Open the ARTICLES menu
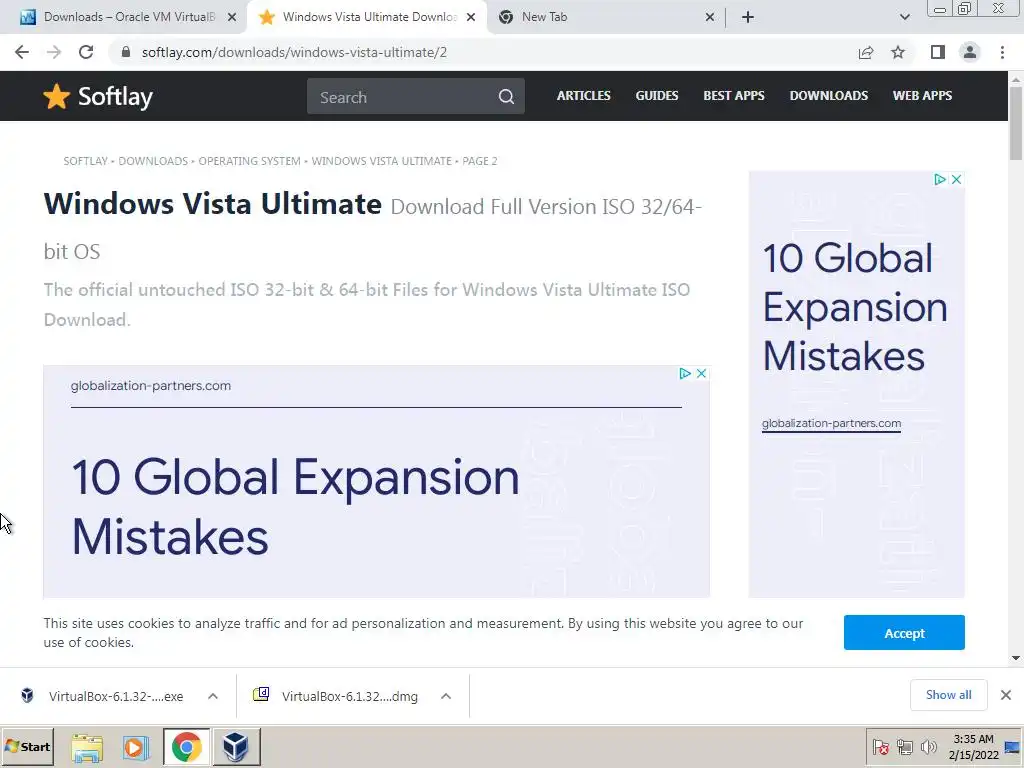This screenshot has width=1024, height=768. pos(583,95)
